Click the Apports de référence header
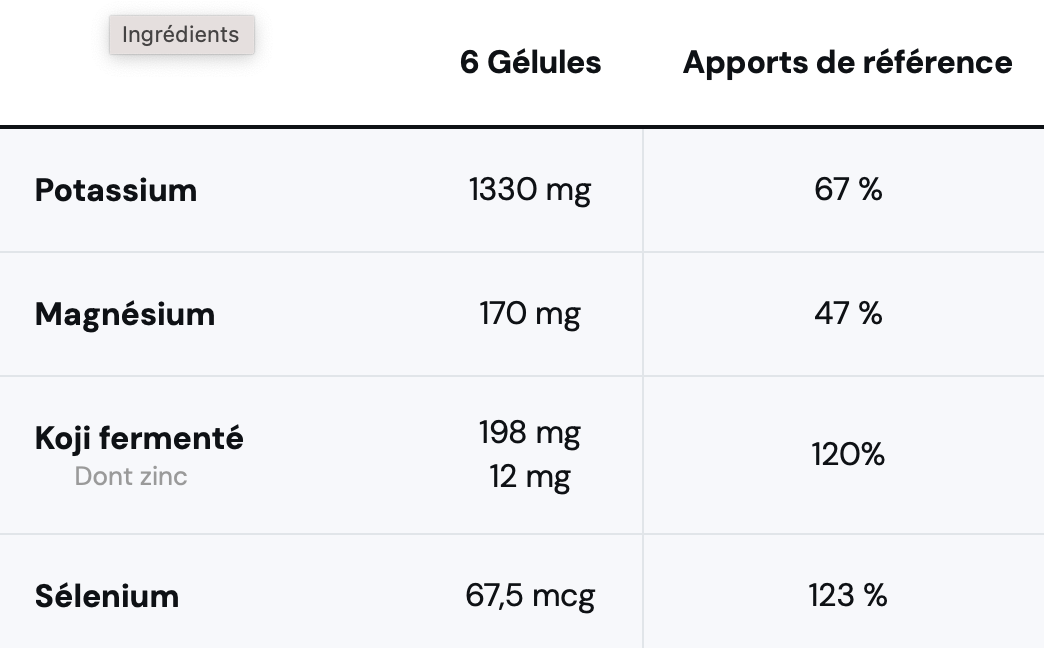 point(847,63)
